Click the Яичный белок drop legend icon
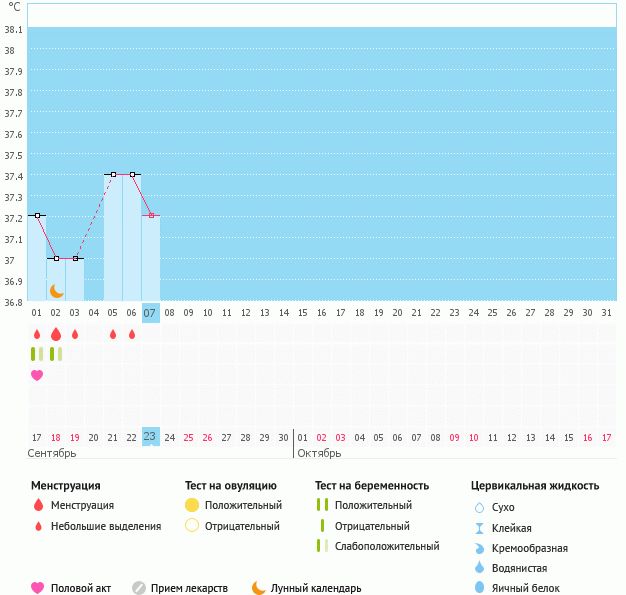This screenshot has height=595, width=626. 479,588
